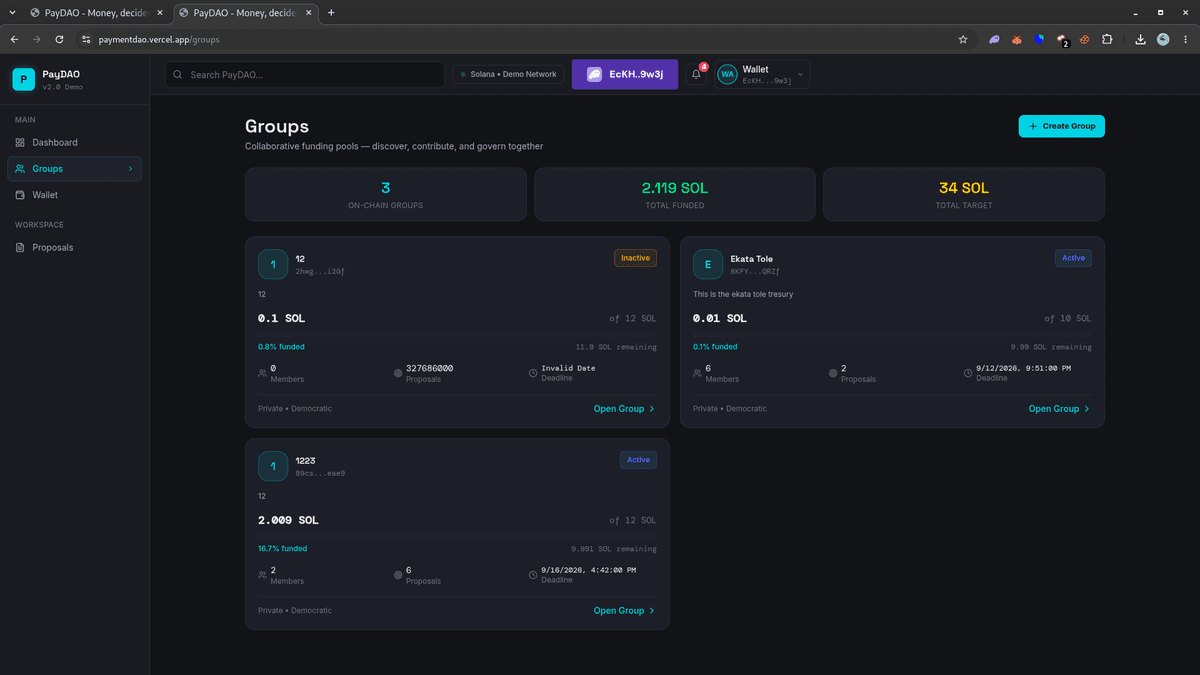Open the notifications bell icon
Viewport: 1200px width, 675px height.
696,74
